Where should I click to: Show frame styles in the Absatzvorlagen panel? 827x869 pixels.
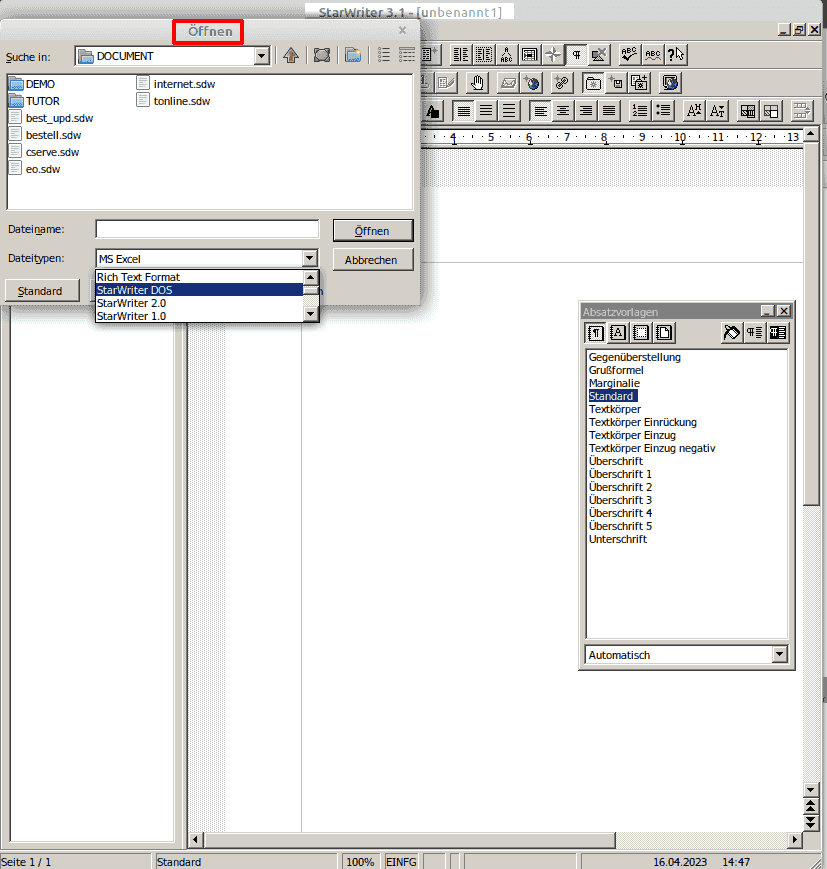(641, 333)
